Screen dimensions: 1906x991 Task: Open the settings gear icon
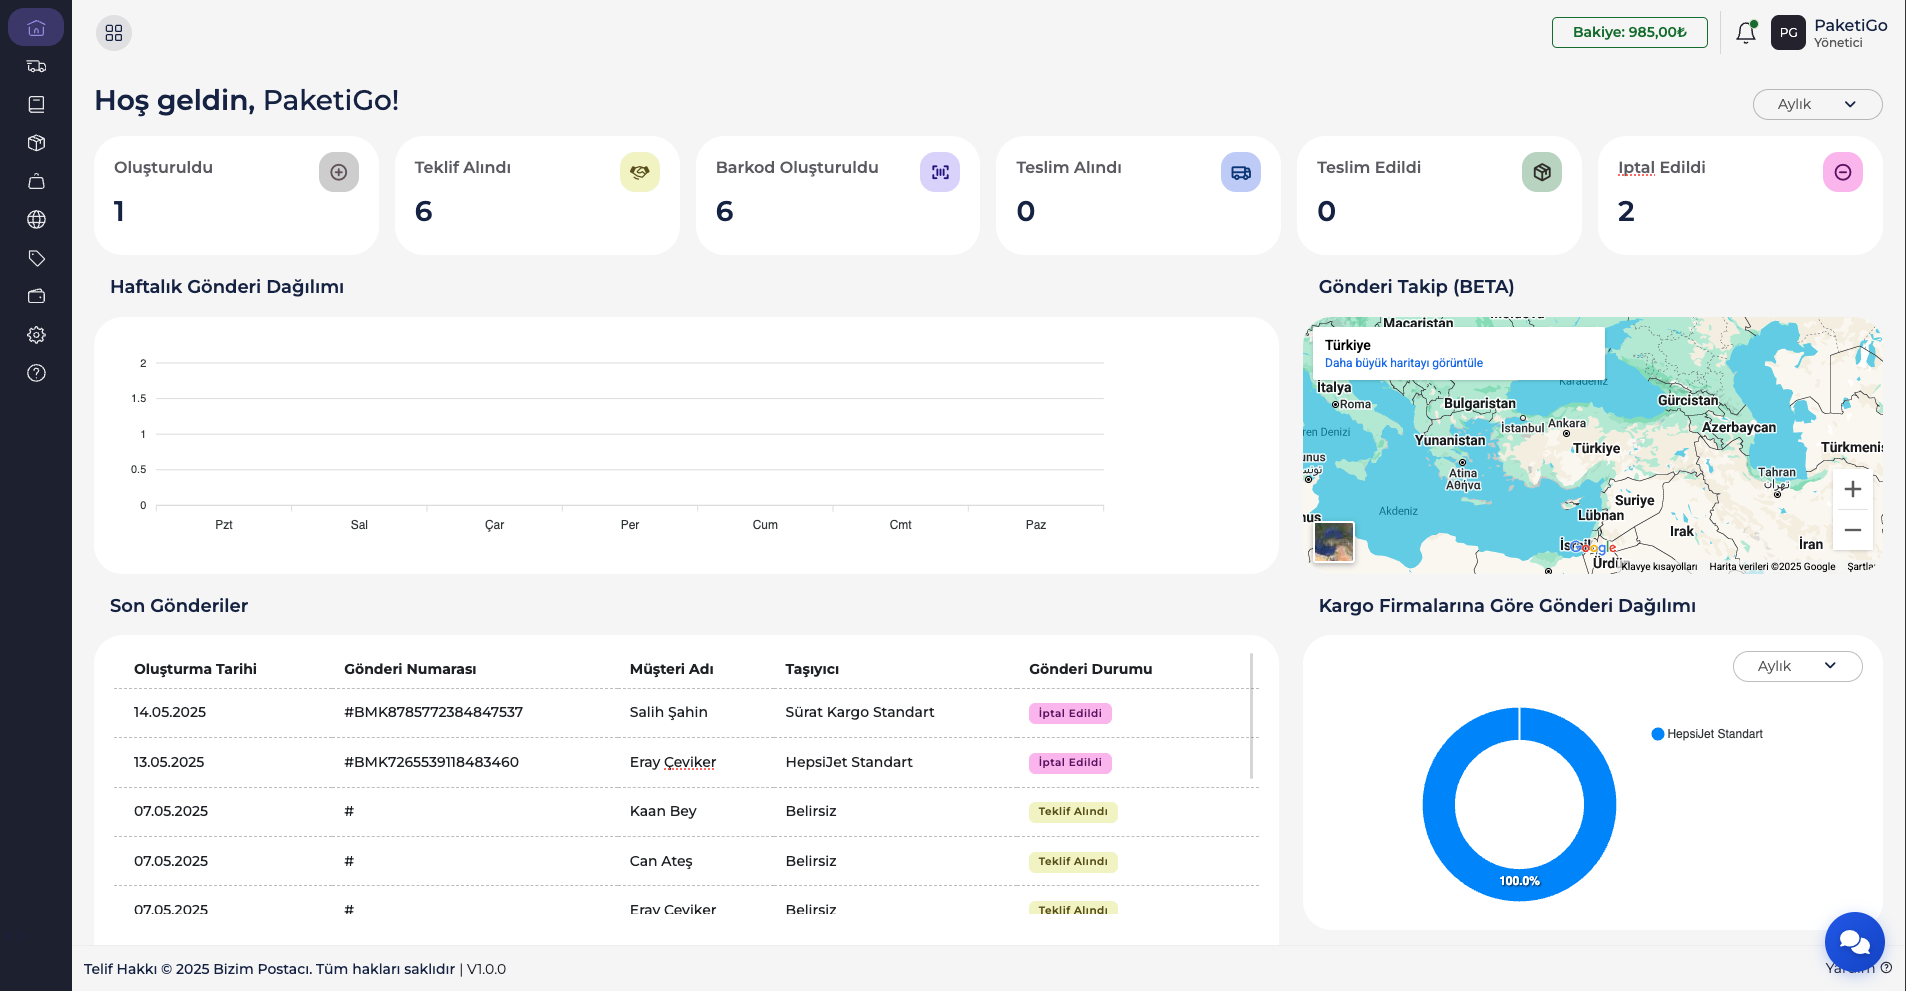coord(36,334)
